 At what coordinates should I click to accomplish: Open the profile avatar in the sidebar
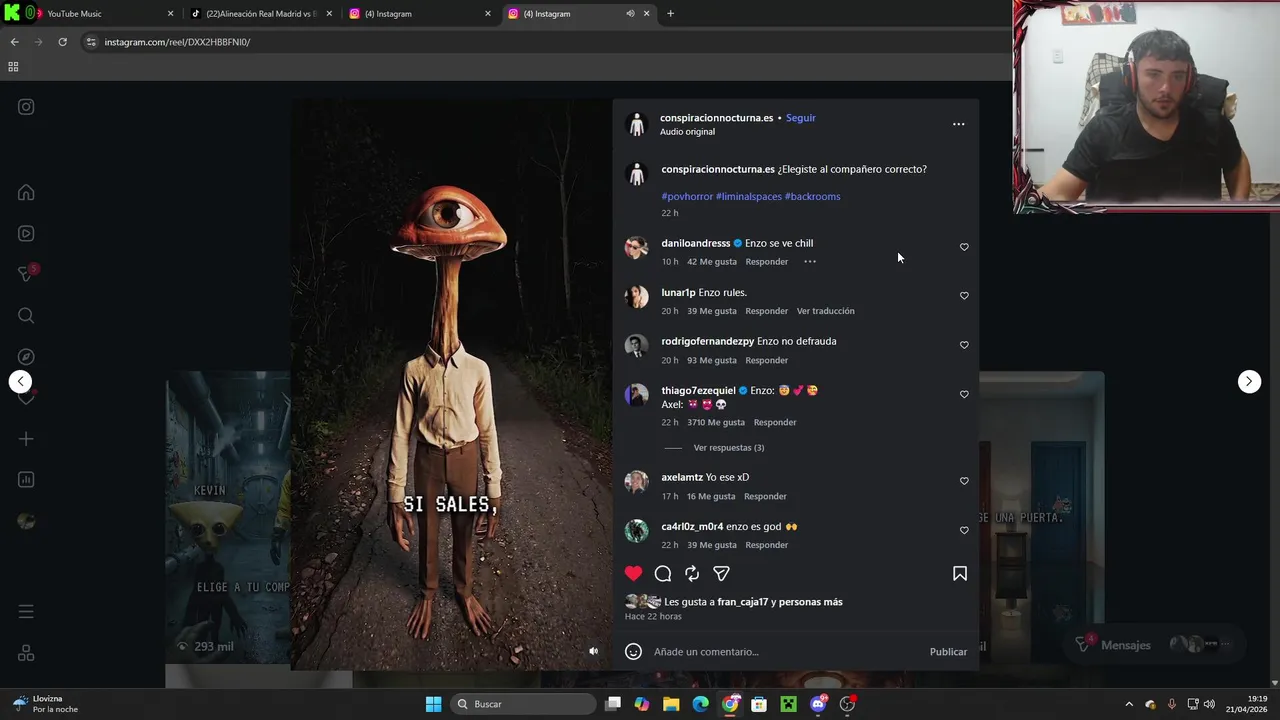coord(26,521)
